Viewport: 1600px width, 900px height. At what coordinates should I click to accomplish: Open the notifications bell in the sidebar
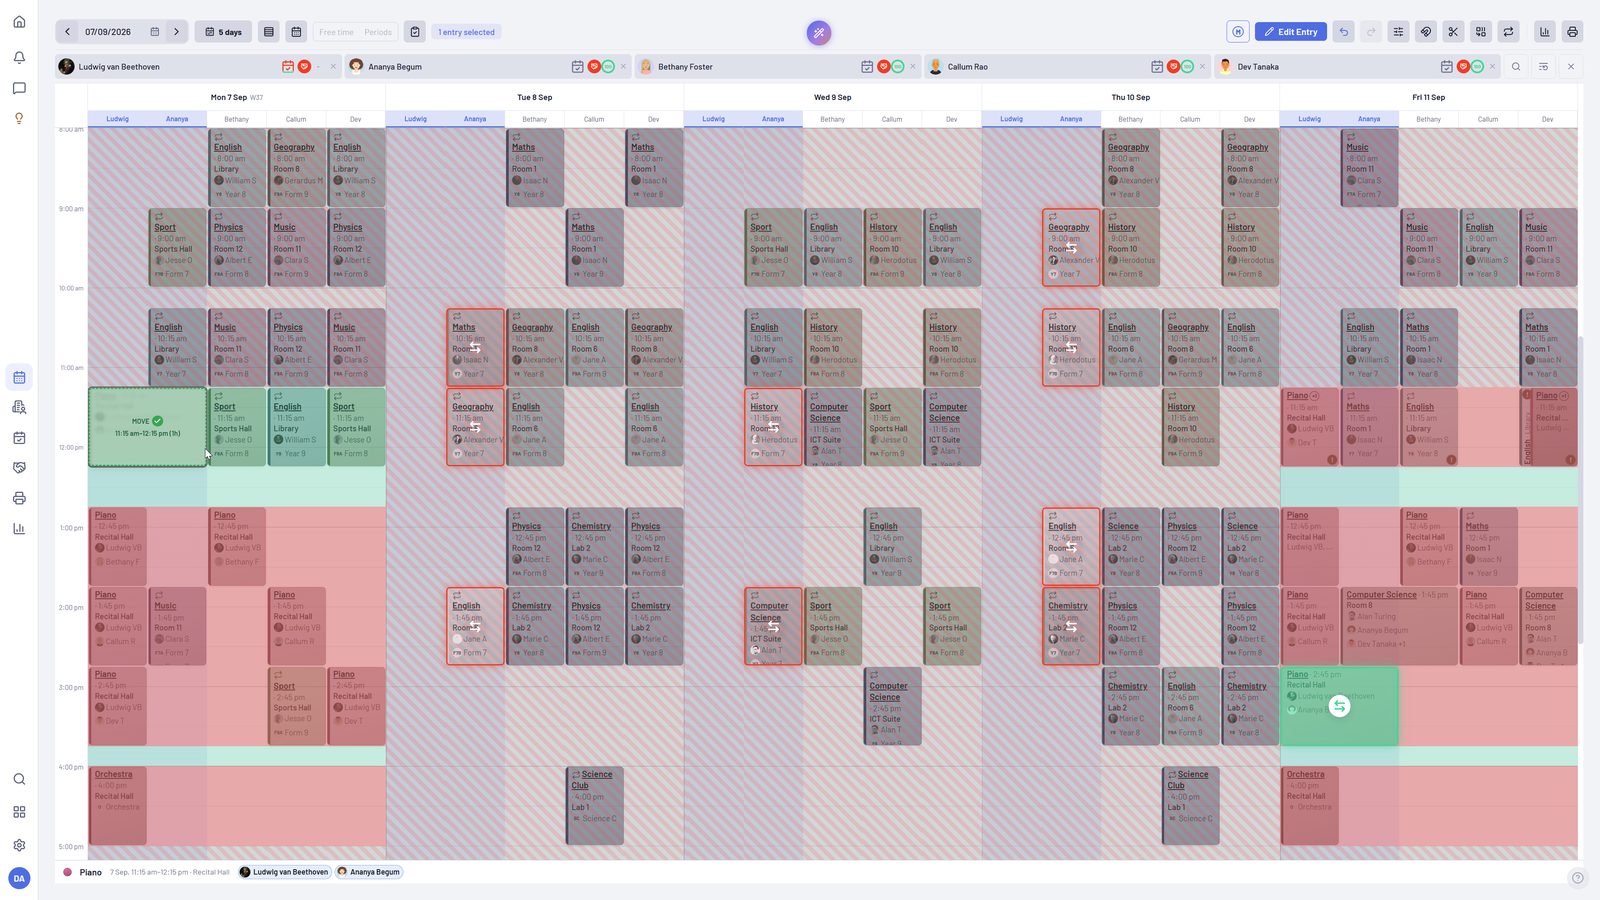(x=19, y=58)
